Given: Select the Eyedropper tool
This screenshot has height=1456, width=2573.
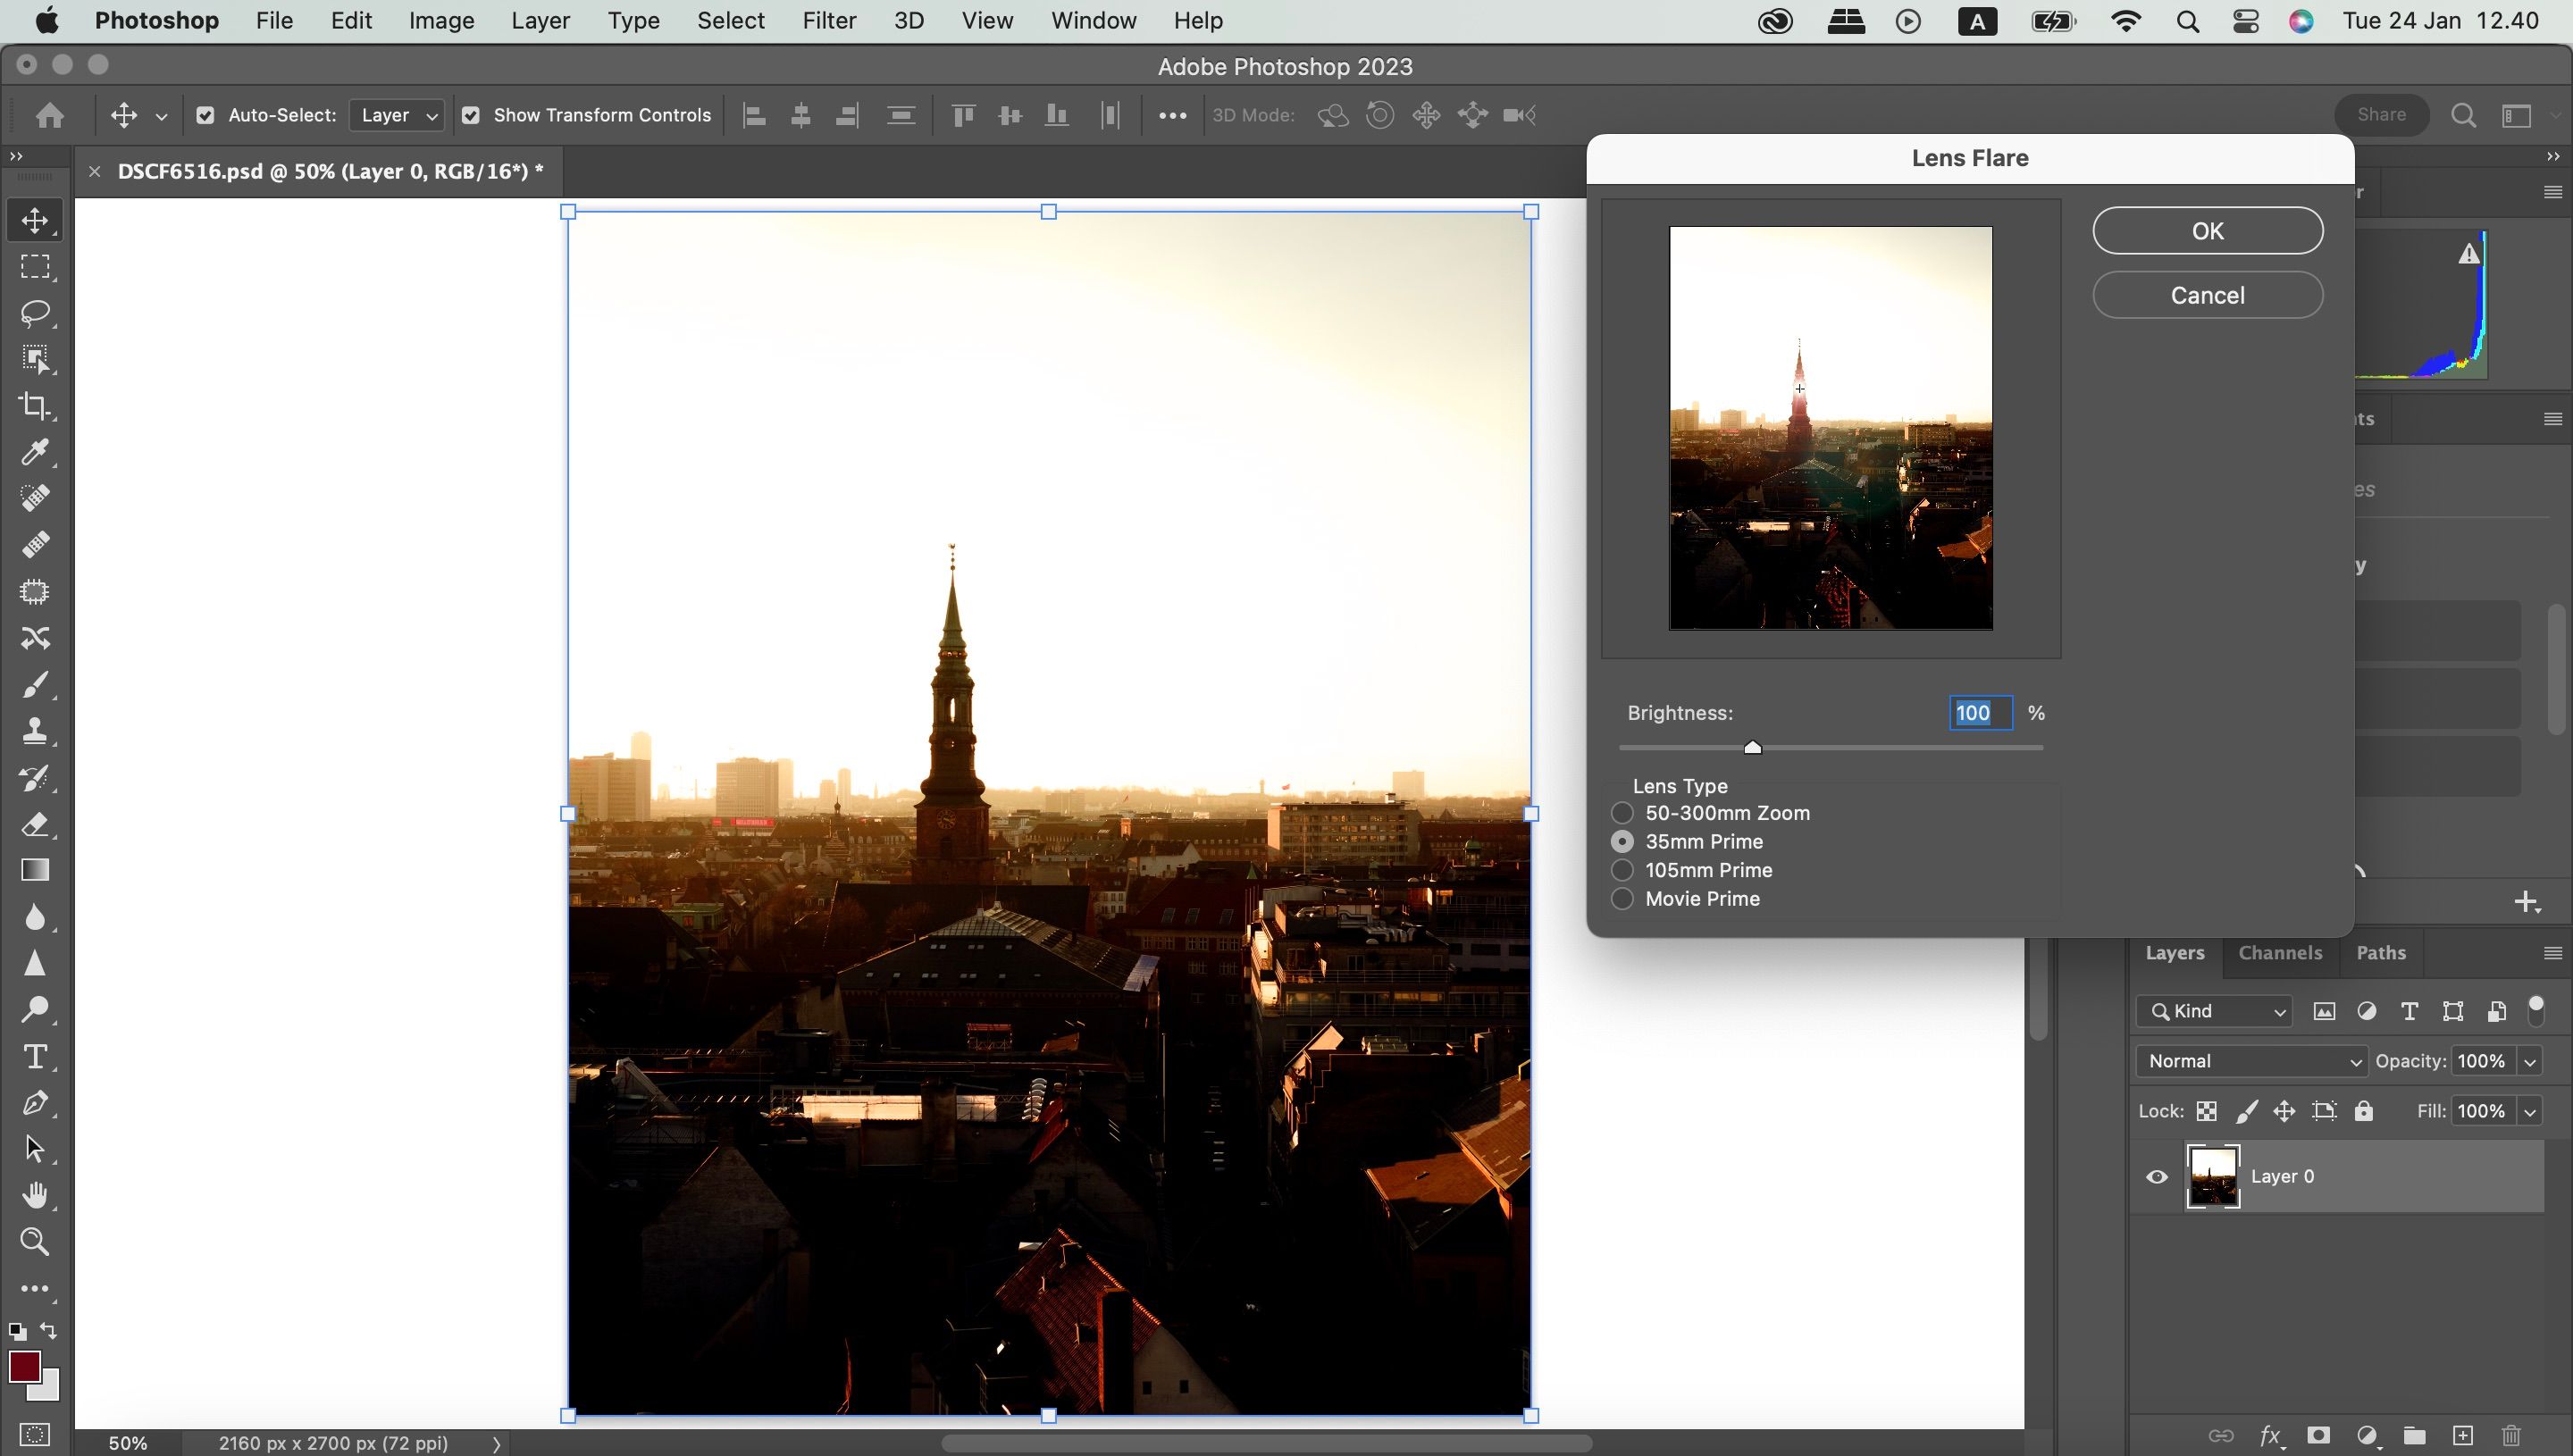Looking at the screenshot, I should click(35, 452).
